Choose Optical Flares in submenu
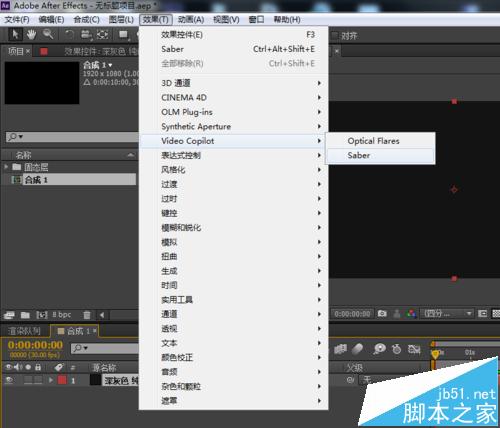Image resolution: width=500 pixels, height=428 pixels. [380, 141]
